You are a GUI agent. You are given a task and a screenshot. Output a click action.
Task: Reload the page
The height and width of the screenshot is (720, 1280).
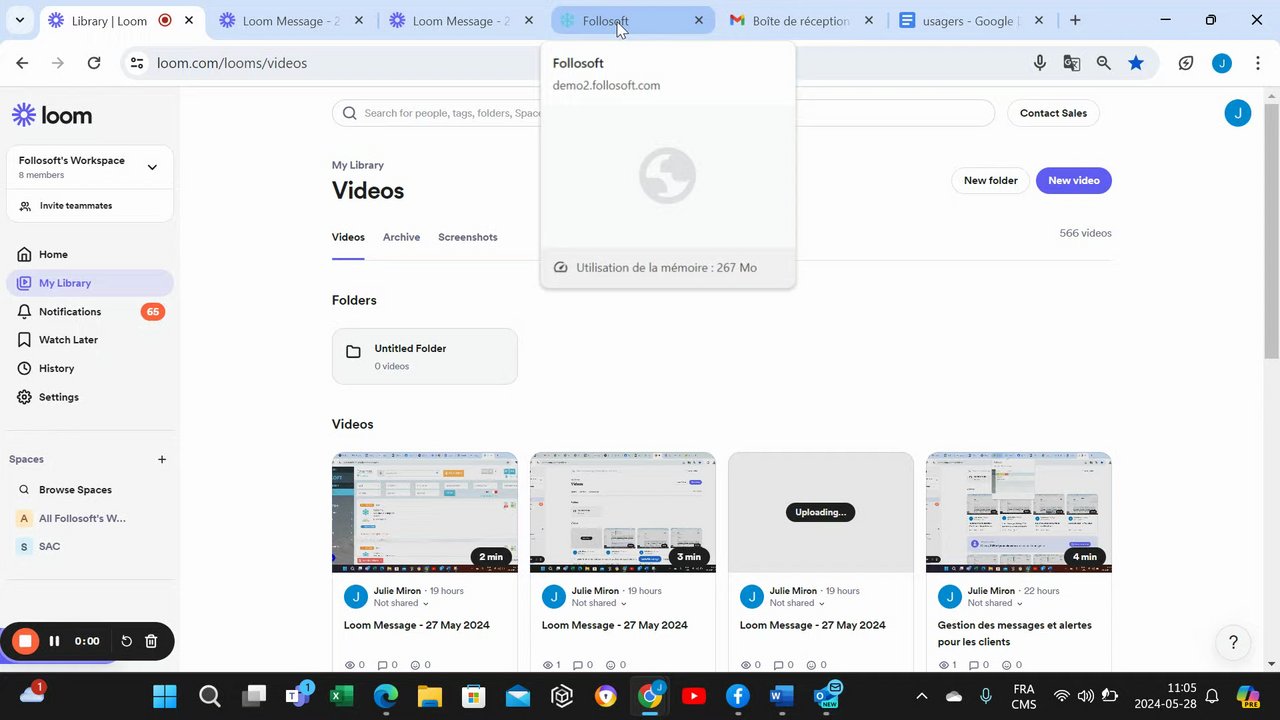pyautogui.click(x=94, y=63)
